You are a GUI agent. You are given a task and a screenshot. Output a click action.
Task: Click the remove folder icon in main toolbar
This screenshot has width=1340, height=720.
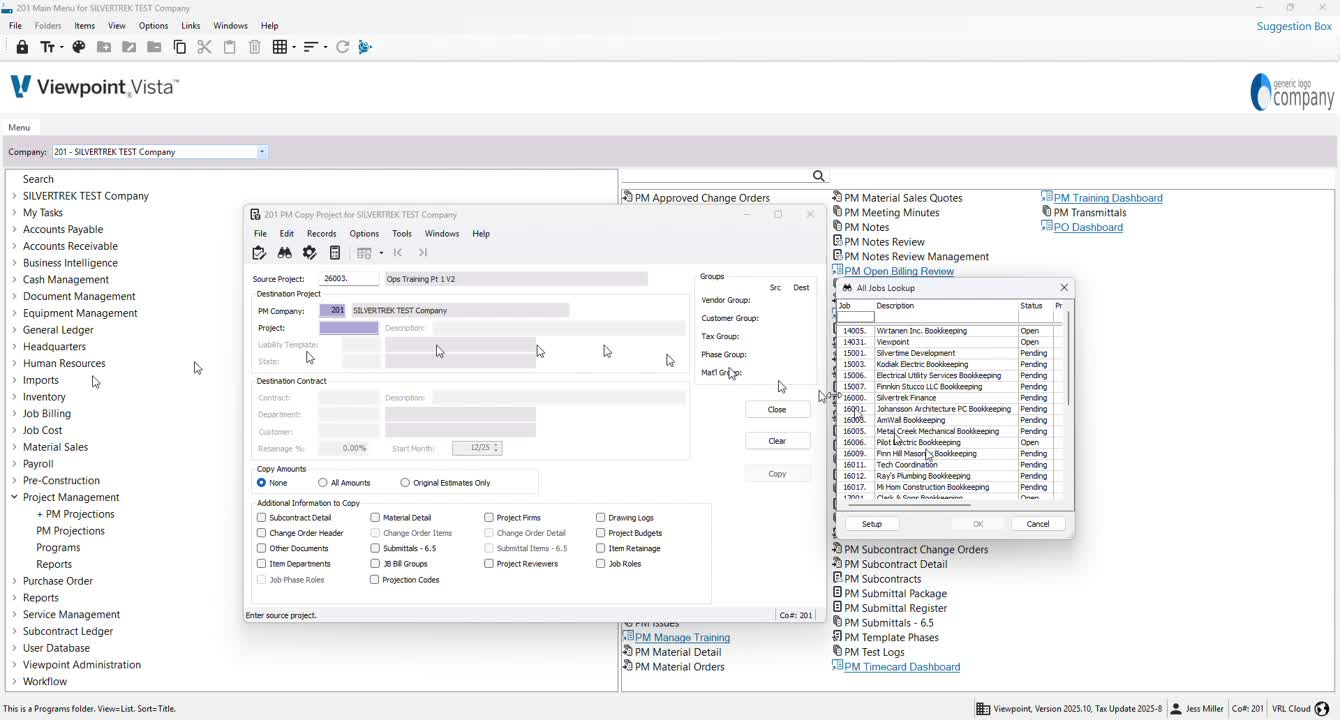point(154,47)
